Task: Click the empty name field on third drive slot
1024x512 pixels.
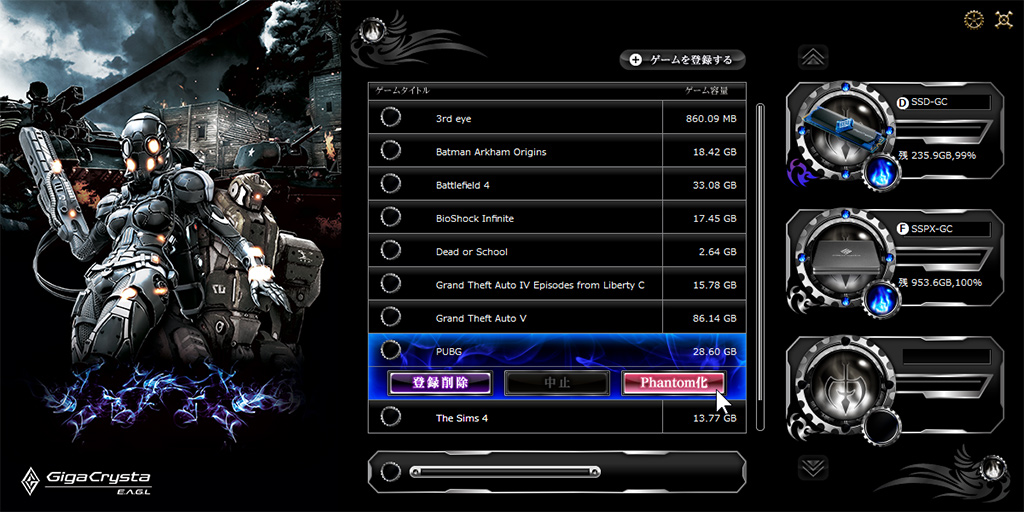Action: coord(946,357)
